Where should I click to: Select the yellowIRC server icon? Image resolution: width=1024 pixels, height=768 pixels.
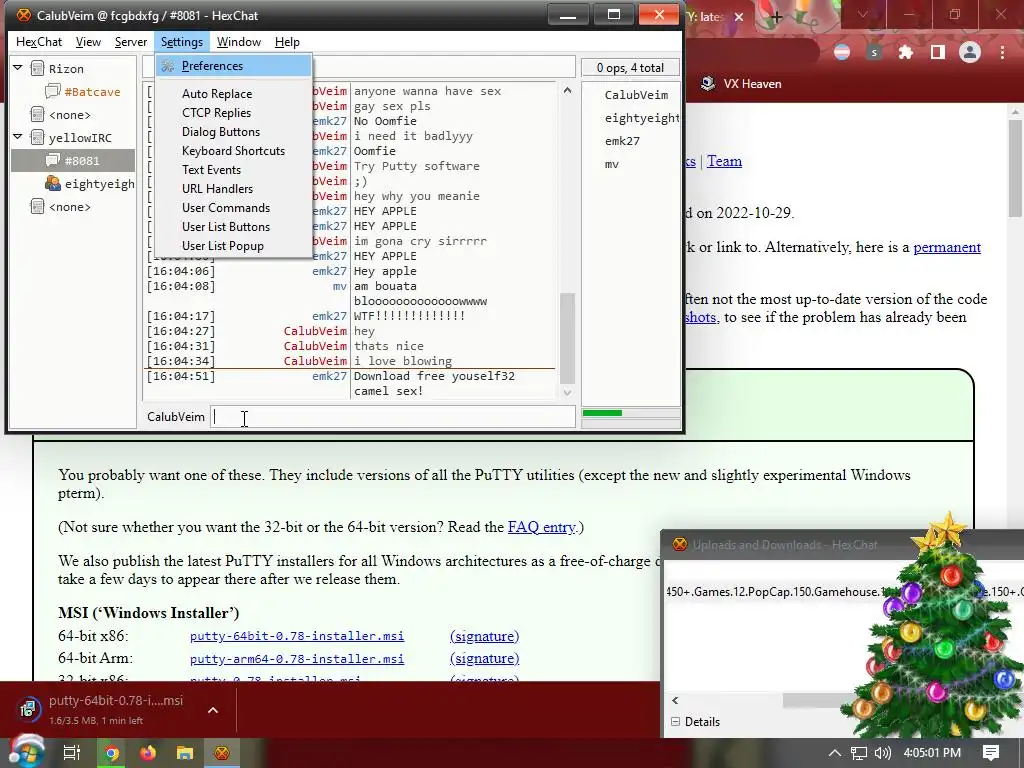38,138
